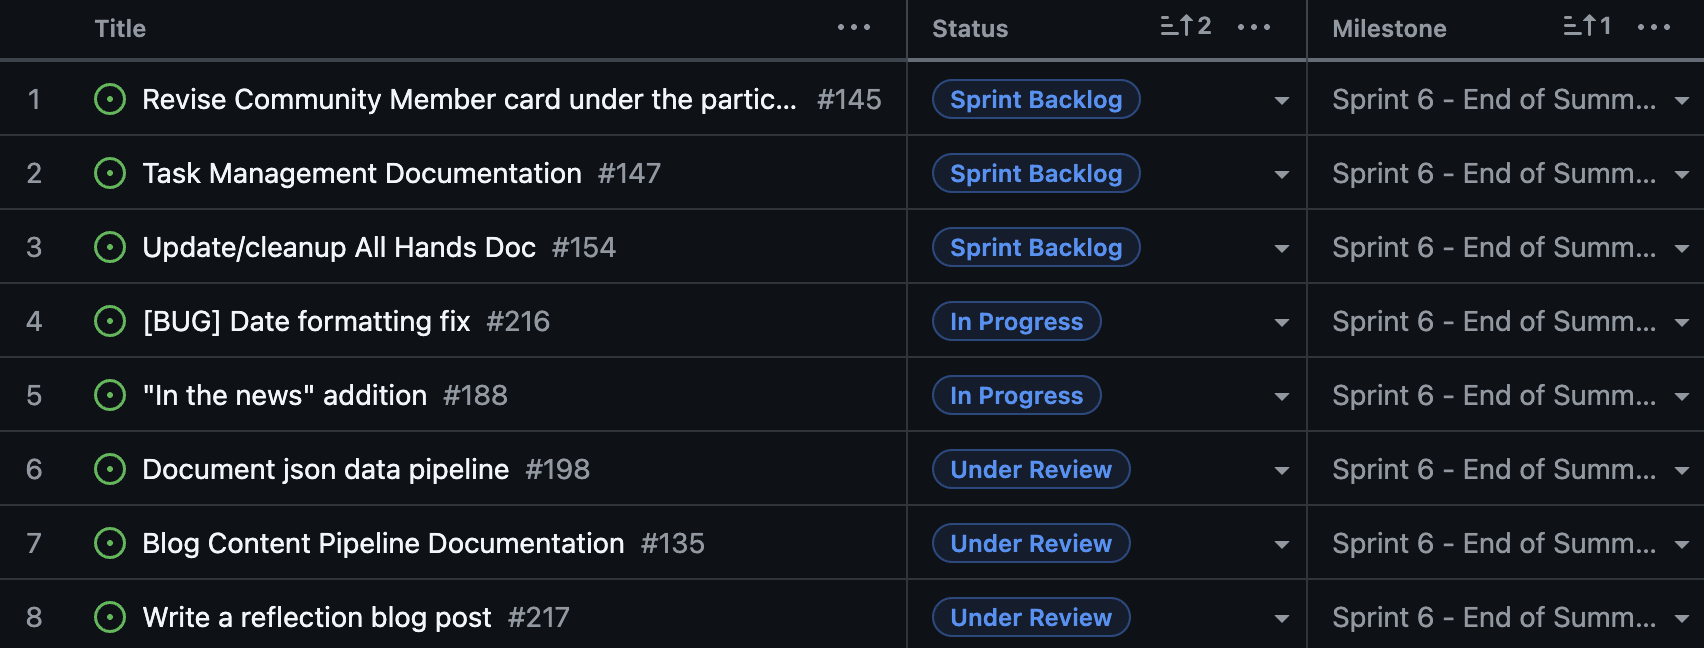Open the Milestone column options menu
Image resolution: width=1704 pixels, height=648 pixels.
(x=1655, y=27)
